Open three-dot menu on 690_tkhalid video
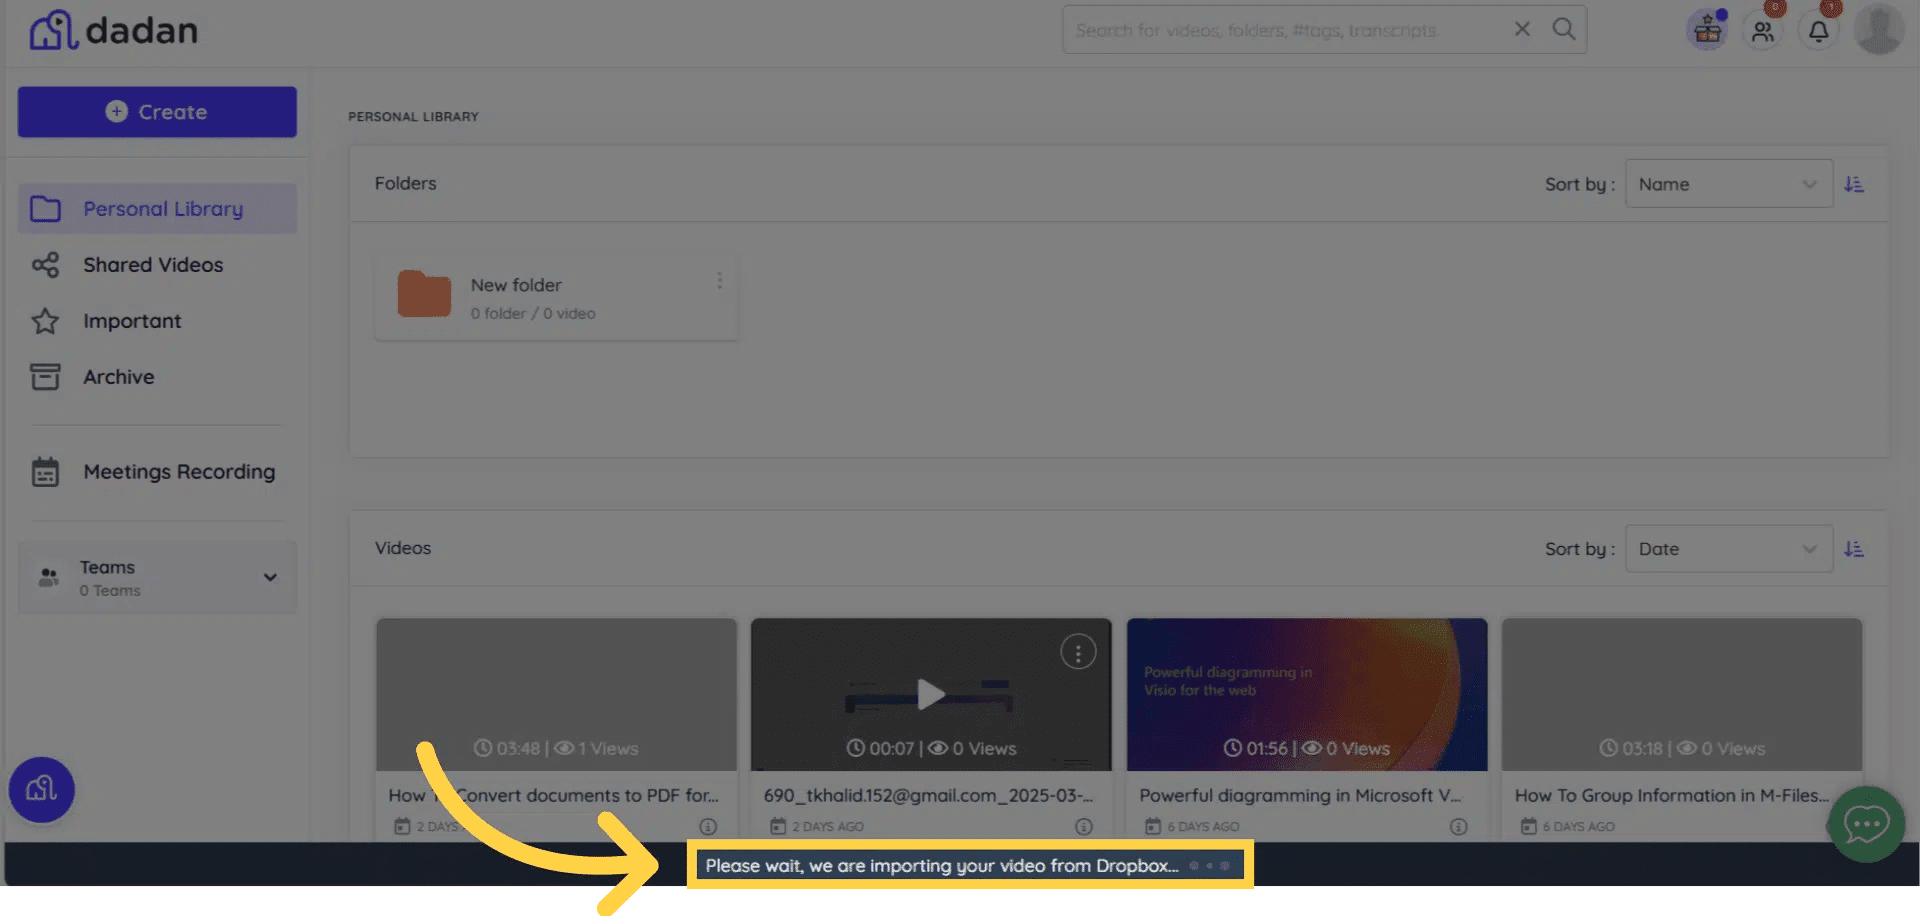1920x916 pixels. point(1078,653)
